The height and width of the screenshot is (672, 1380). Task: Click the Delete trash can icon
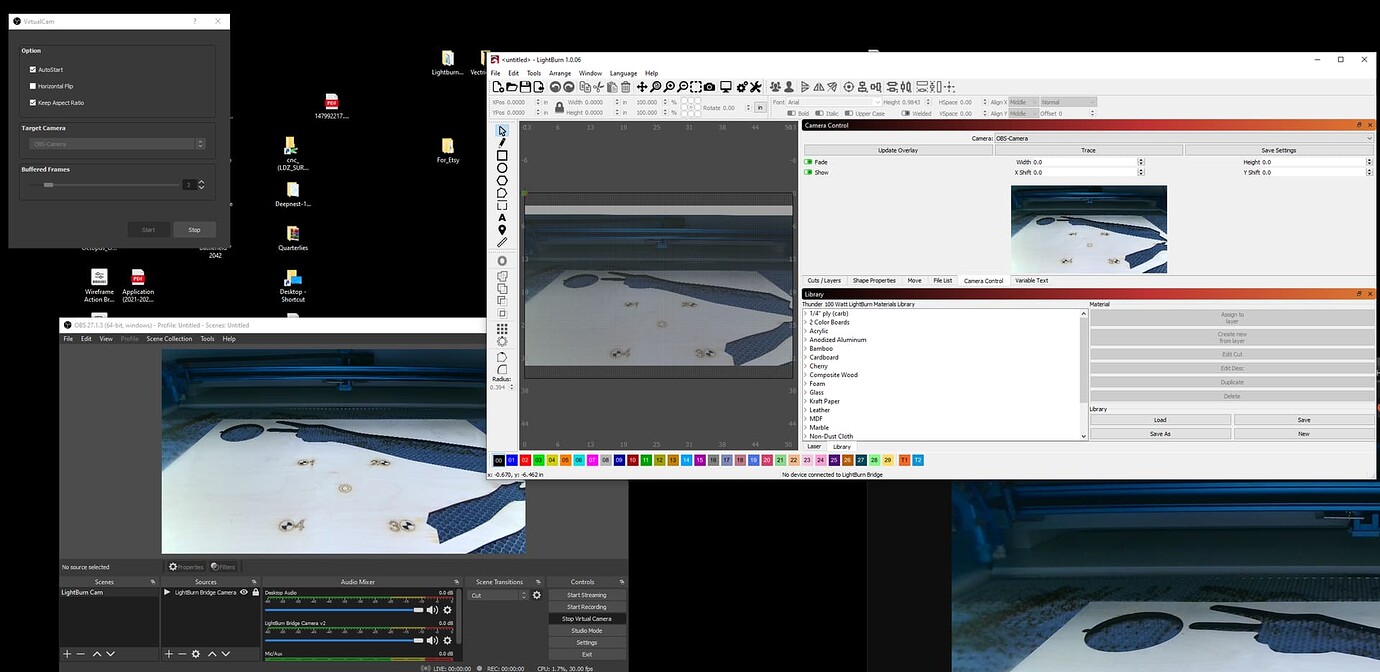[626, 87]
